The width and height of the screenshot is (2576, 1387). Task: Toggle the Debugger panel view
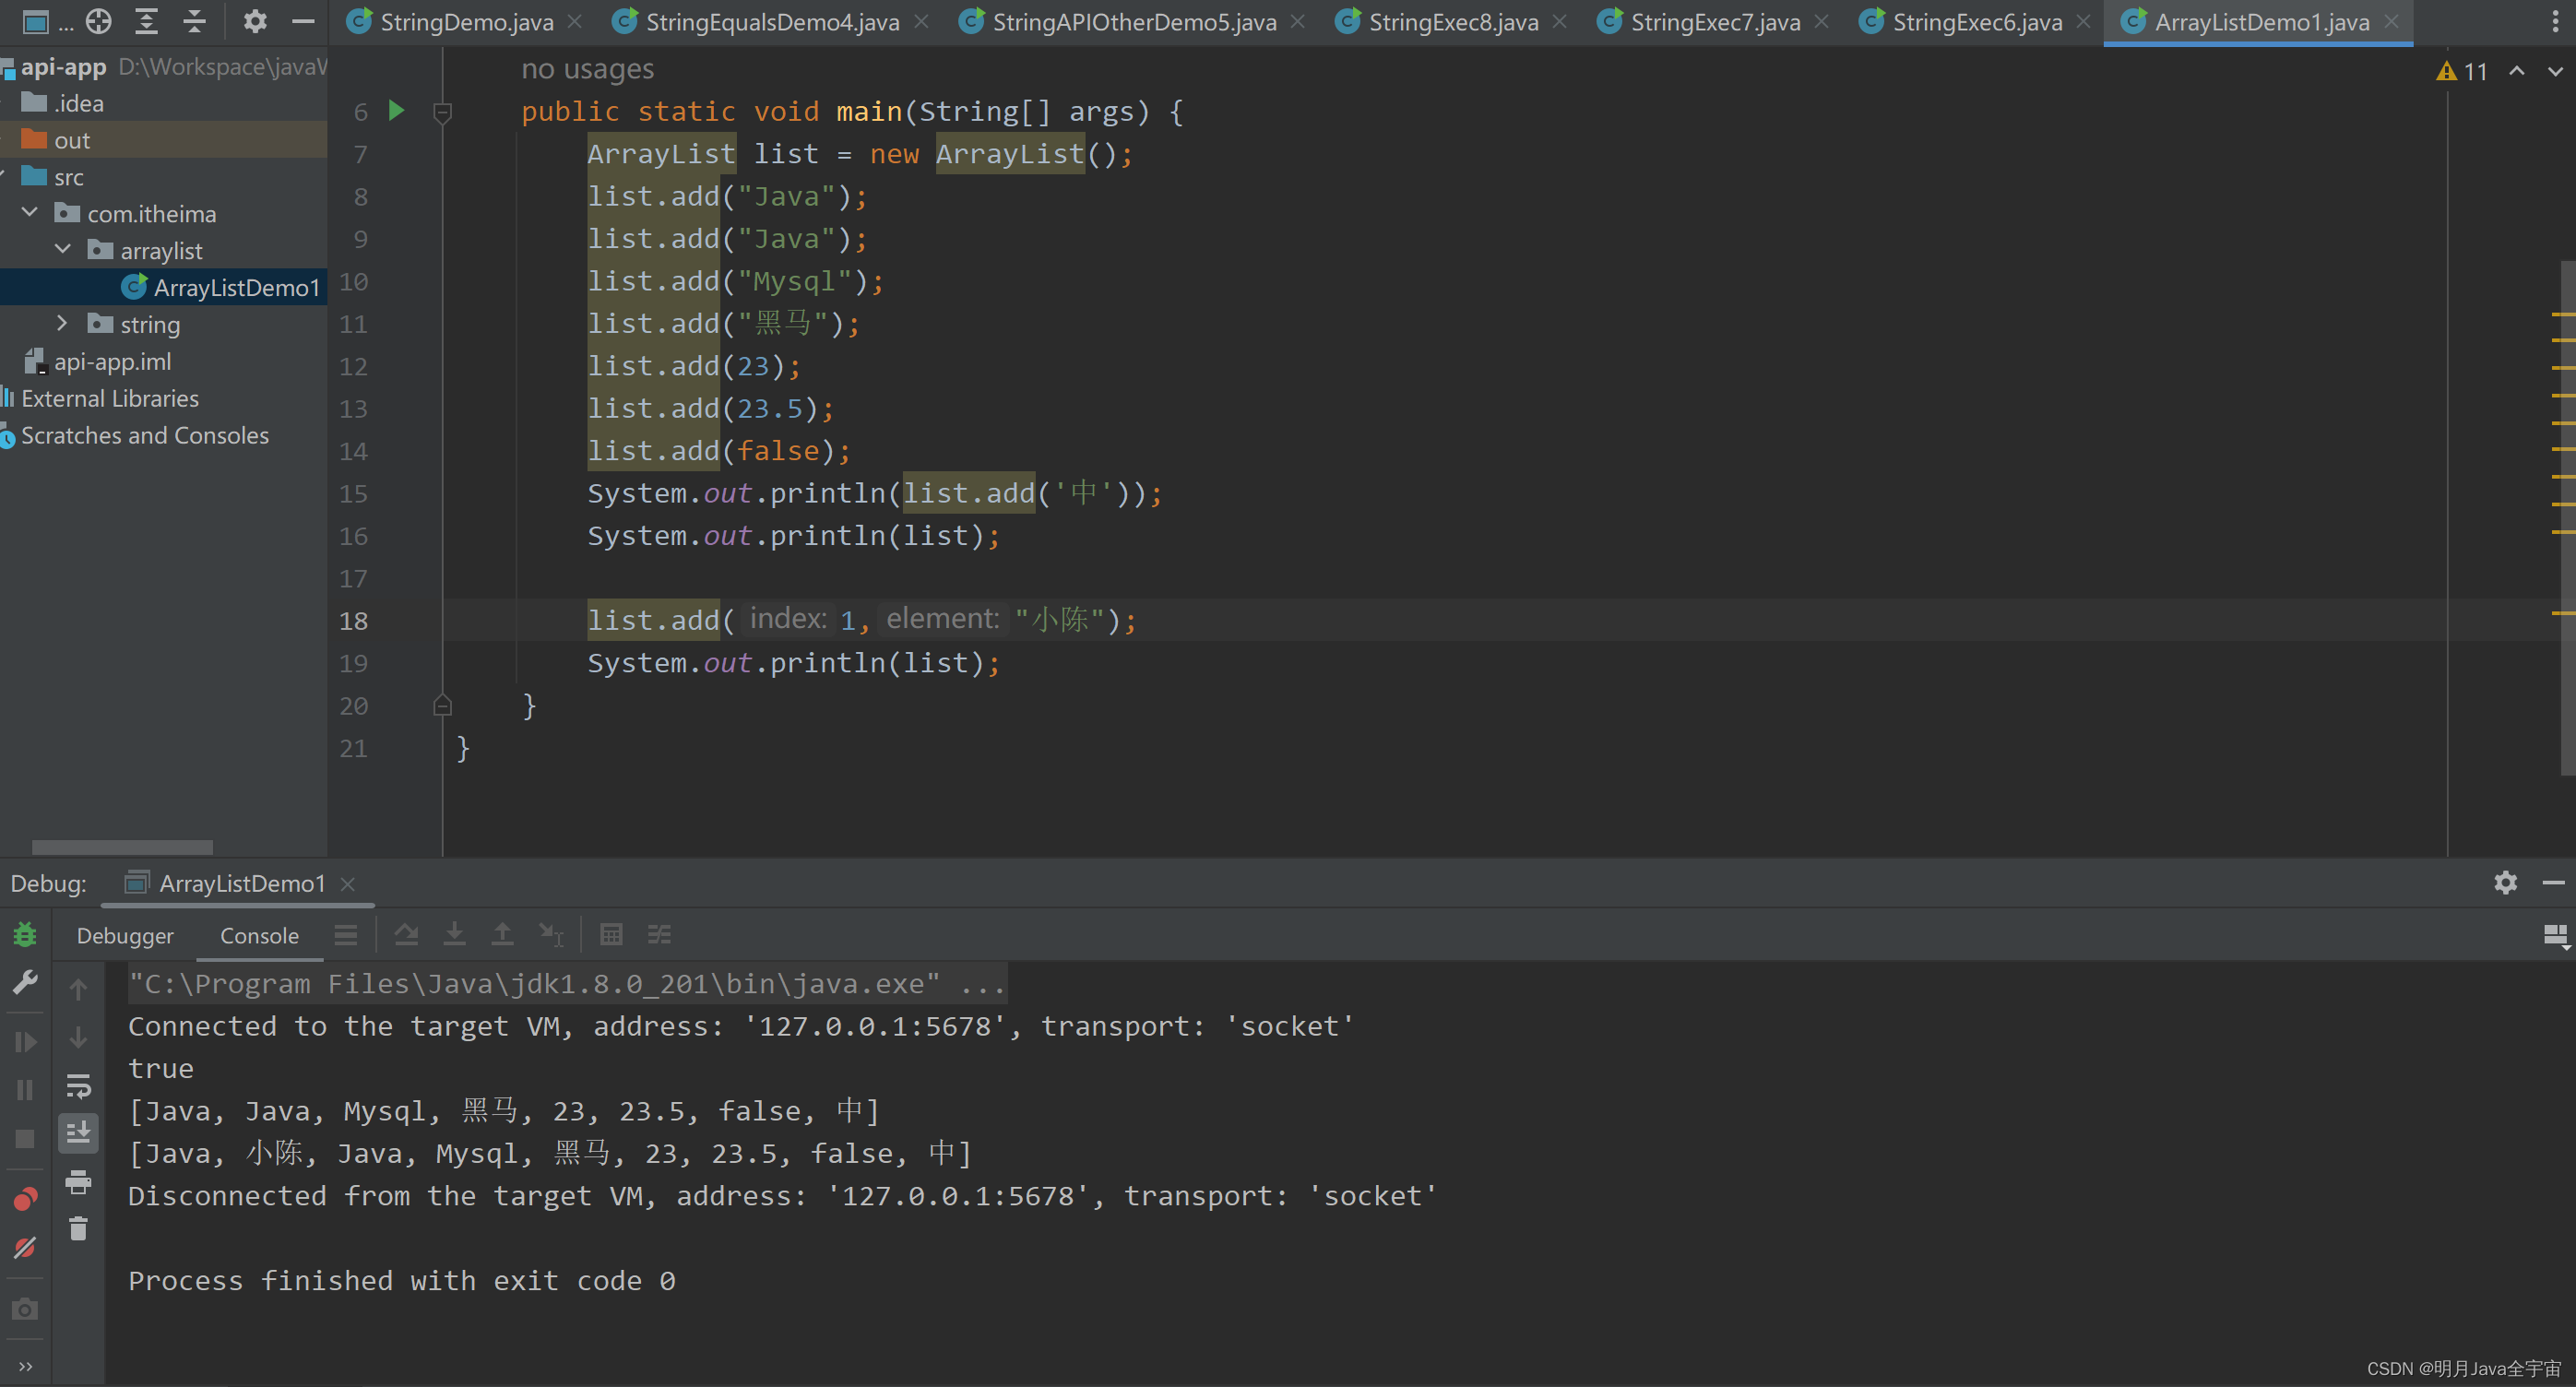coord(125,932)
